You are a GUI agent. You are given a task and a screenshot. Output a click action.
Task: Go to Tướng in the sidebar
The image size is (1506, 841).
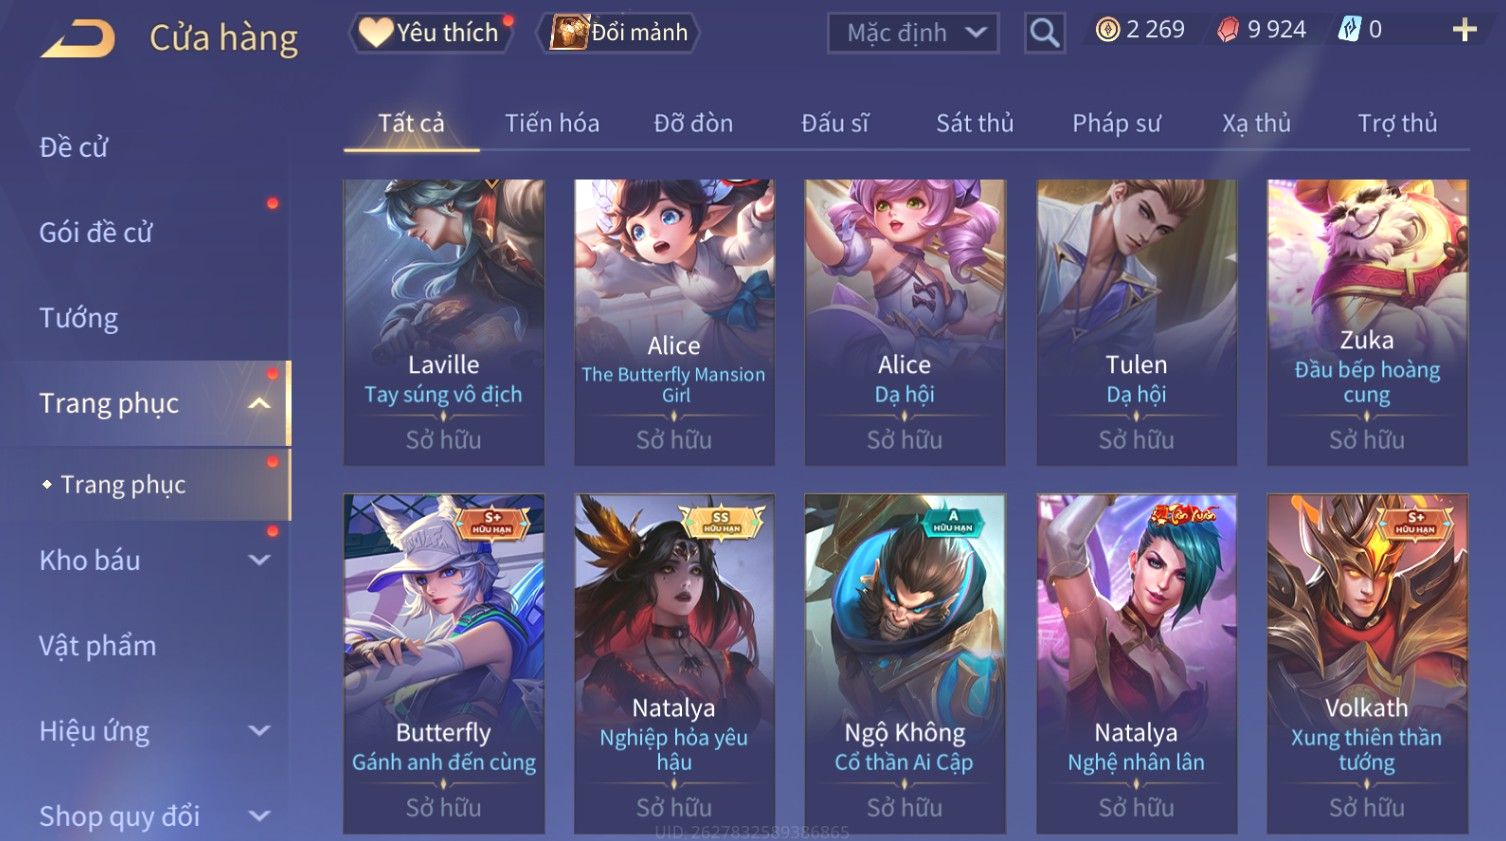coord(79,318)
